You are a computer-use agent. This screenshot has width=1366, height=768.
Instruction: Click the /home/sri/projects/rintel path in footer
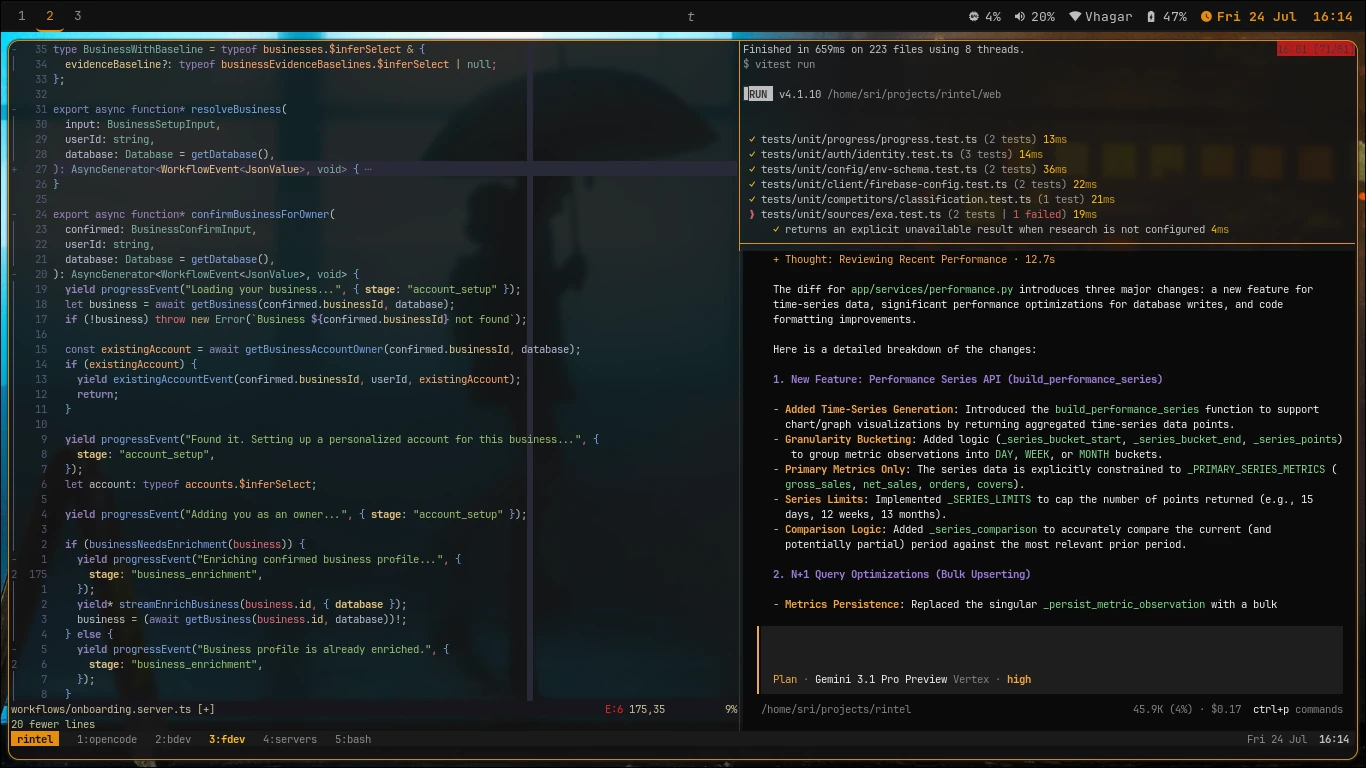point(836,710)
